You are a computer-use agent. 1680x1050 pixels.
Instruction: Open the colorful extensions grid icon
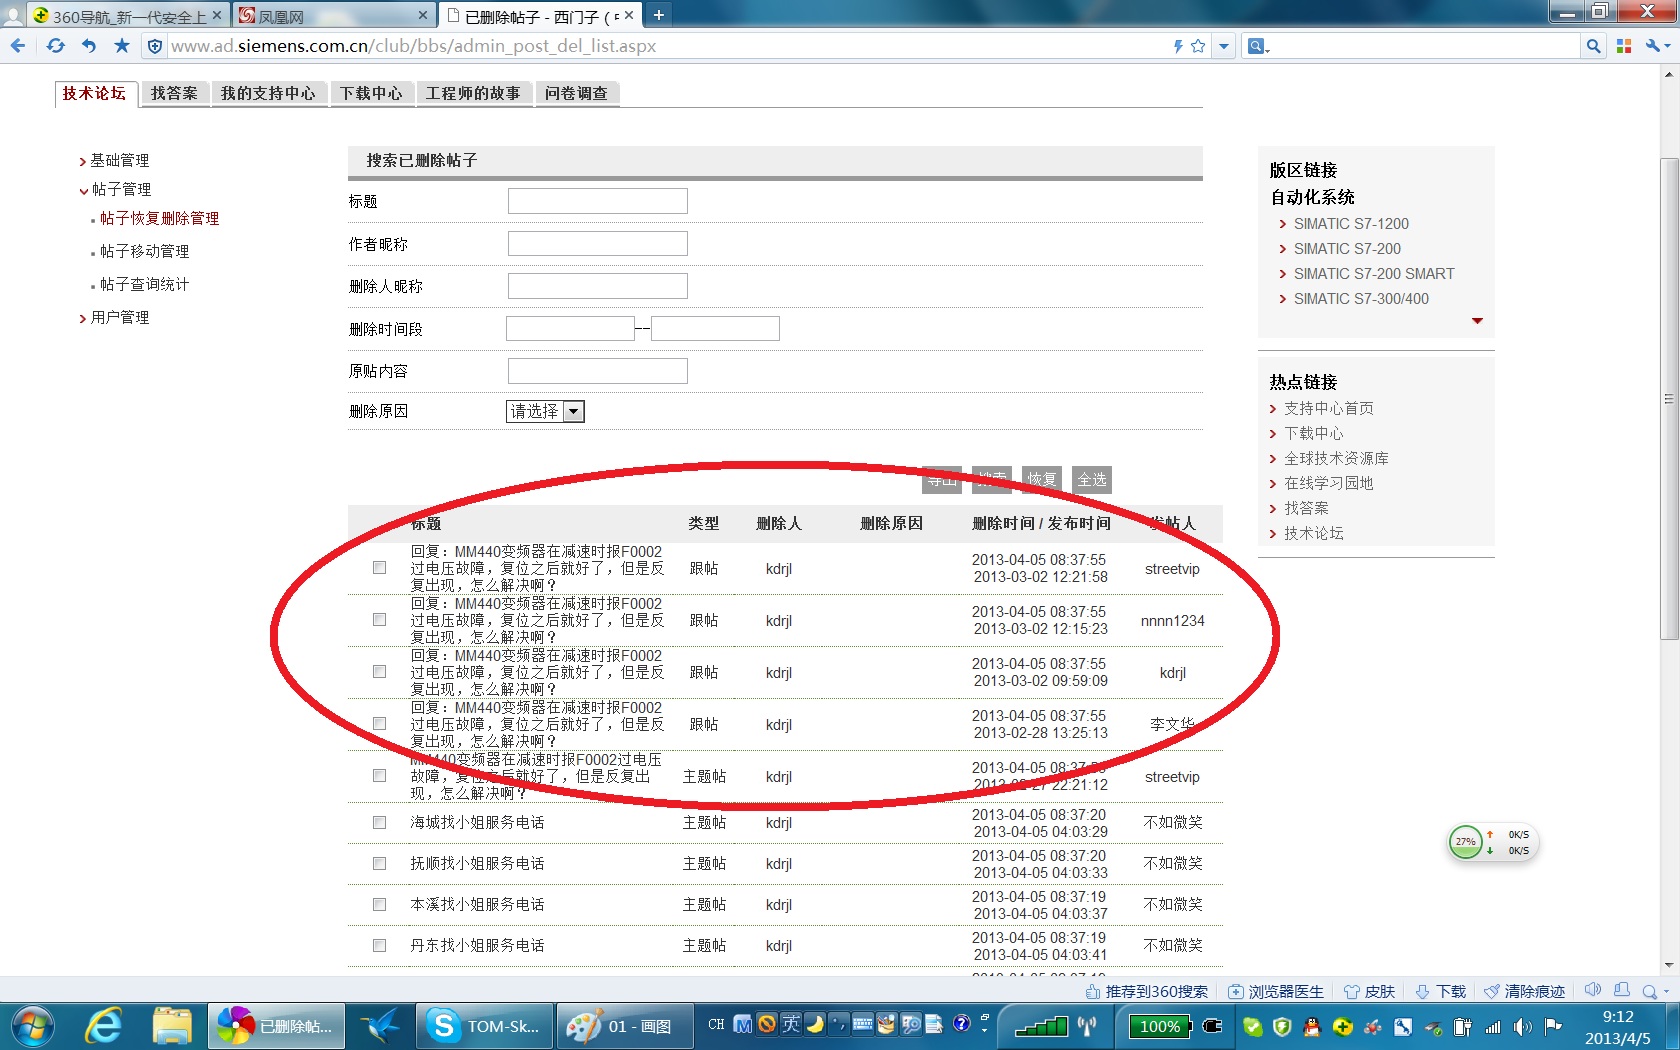coord(1624,46)
